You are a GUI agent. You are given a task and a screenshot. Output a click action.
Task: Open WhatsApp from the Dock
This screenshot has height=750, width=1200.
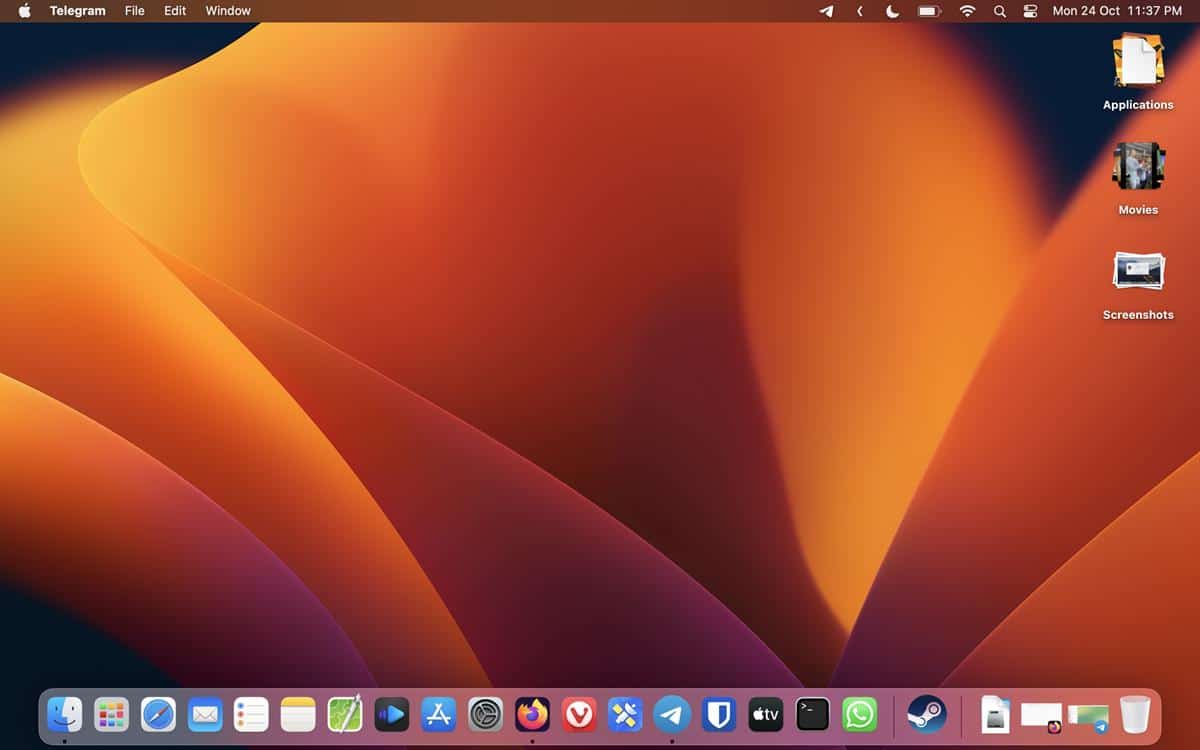[858, 715]
